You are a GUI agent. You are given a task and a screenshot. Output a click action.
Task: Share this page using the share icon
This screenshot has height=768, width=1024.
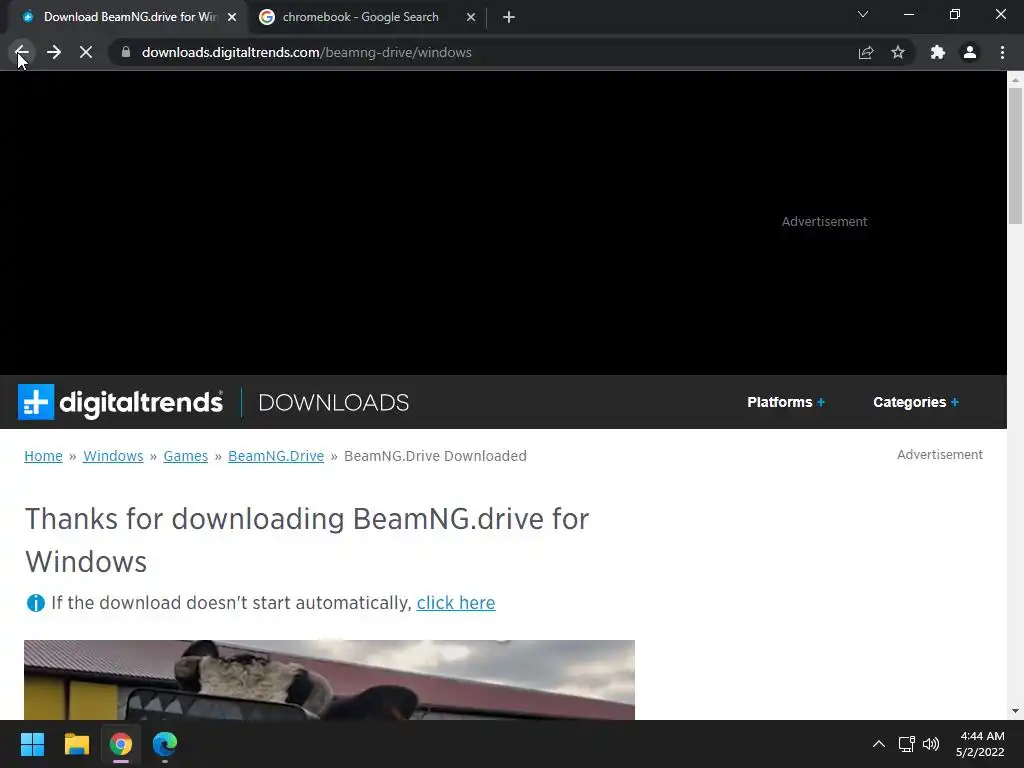866,52
